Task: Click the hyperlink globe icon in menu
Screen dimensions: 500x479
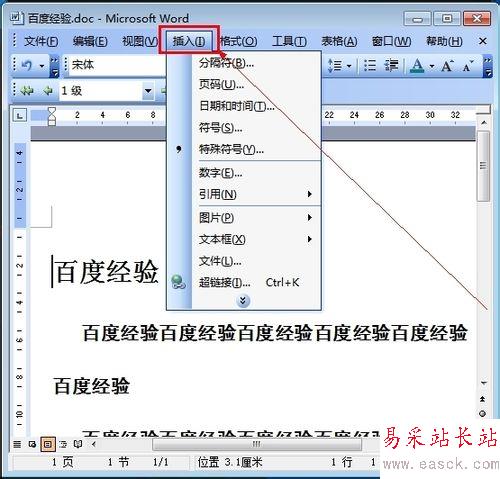Action: pos(178,282)
